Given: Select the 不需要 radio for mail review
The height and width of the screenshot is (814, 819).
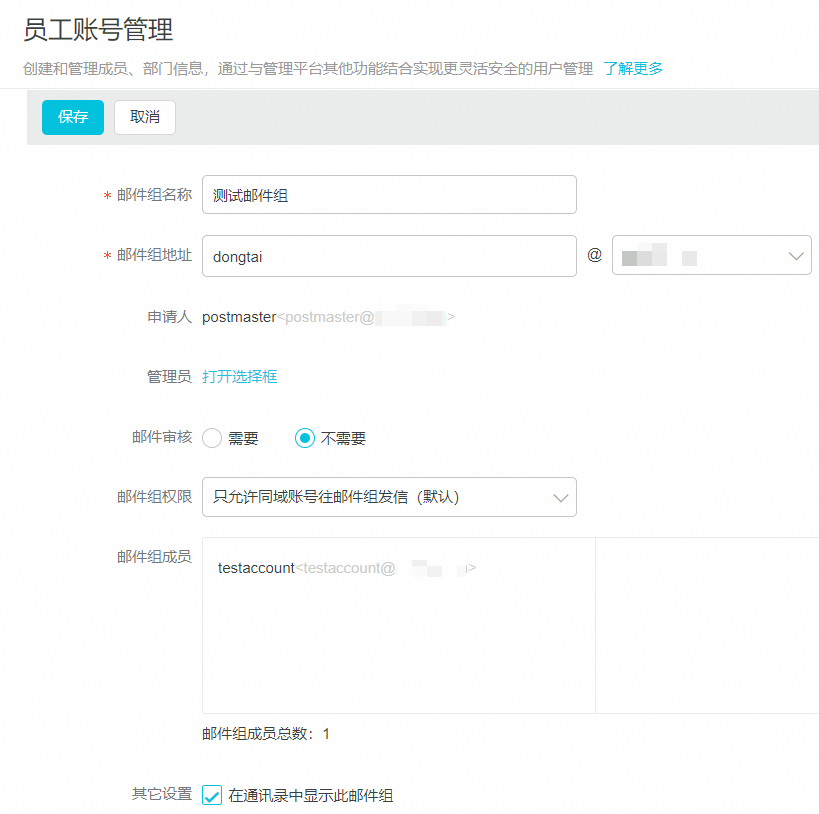Looking at the screenshot, I should pyautogui.click(x=305, y=438).
